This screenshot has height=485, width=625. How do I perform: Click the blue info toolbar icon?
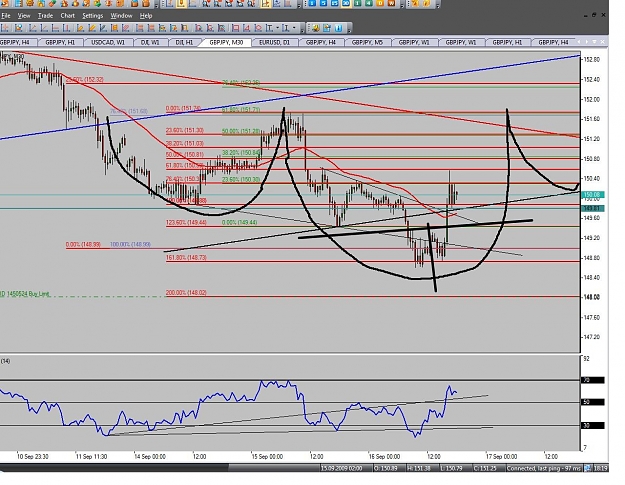tap(338, 28)
